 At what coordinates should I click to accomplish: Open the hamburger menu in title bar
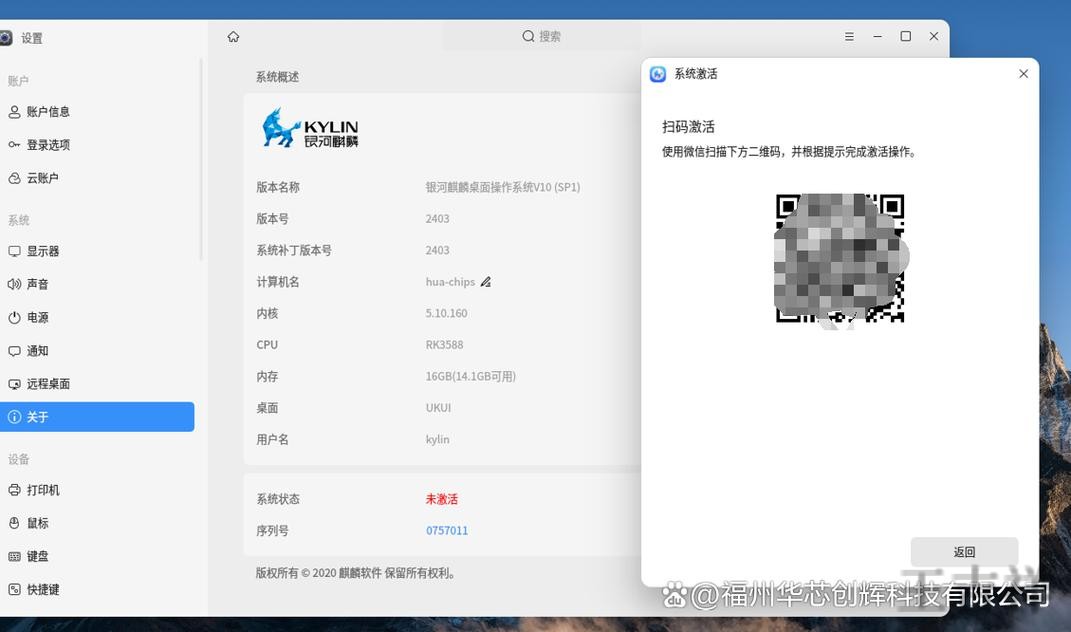point(849,36)
